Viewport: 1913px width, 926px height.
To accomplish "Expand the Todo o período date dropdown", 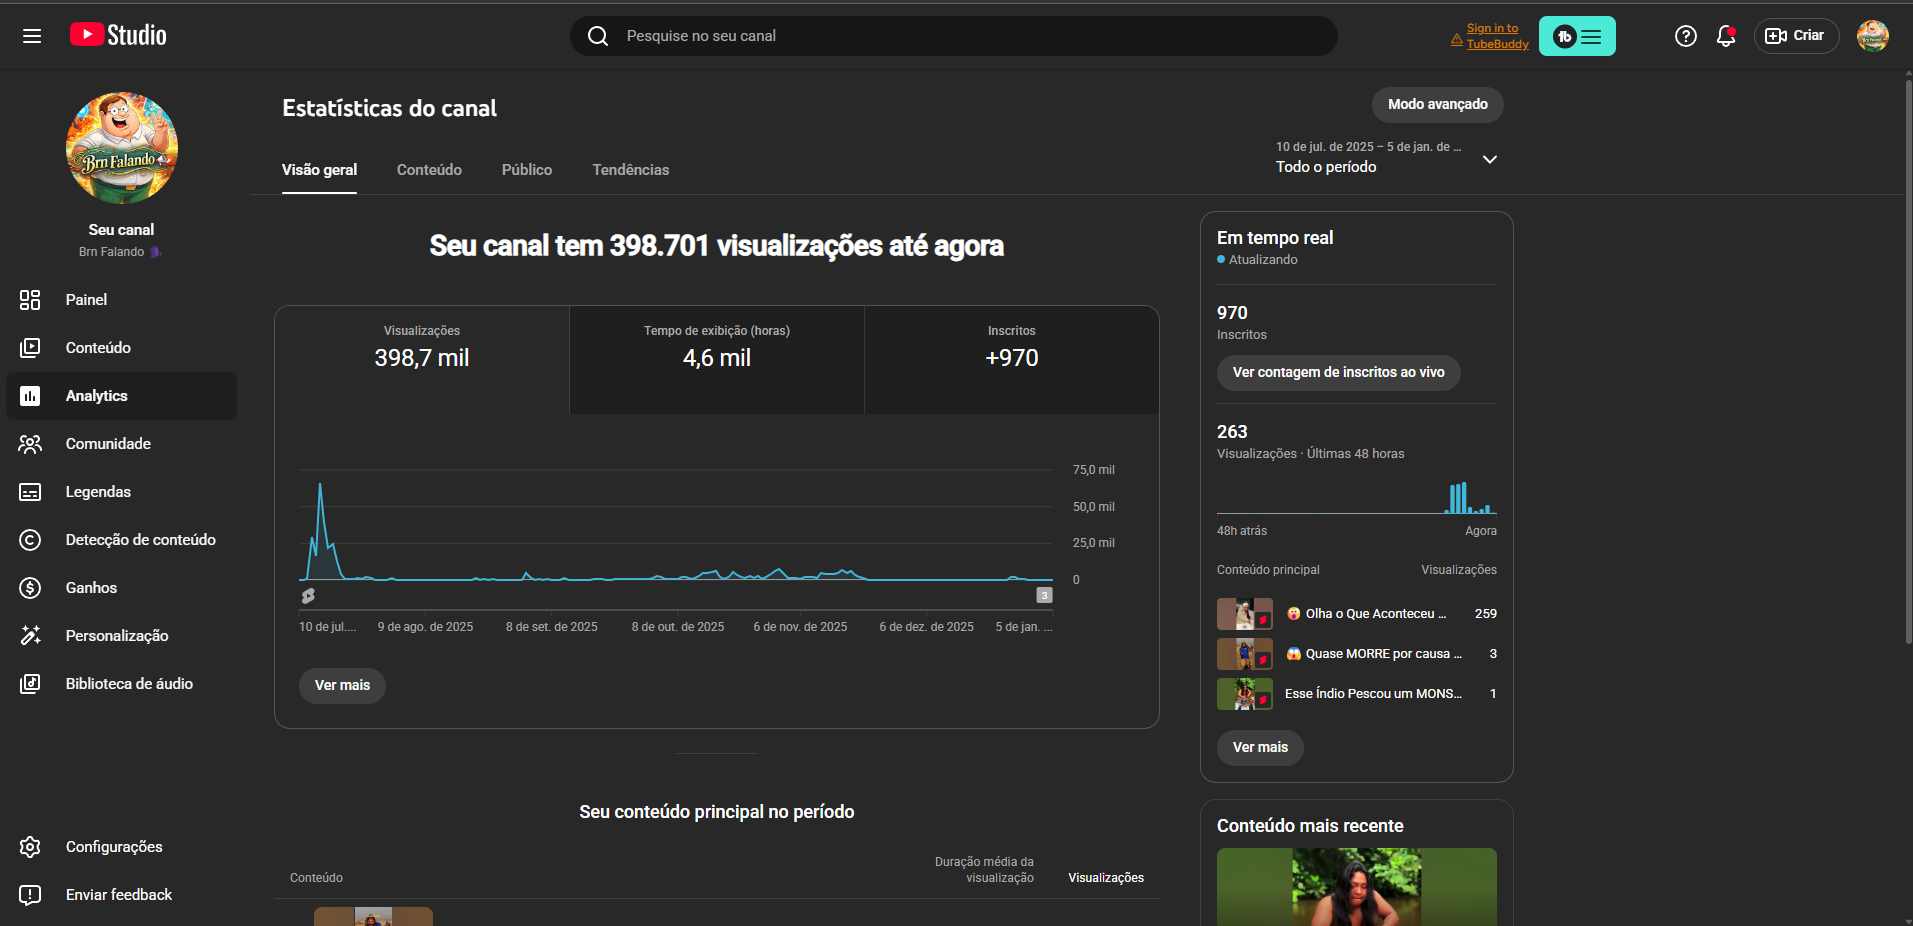I will 1387,158.
